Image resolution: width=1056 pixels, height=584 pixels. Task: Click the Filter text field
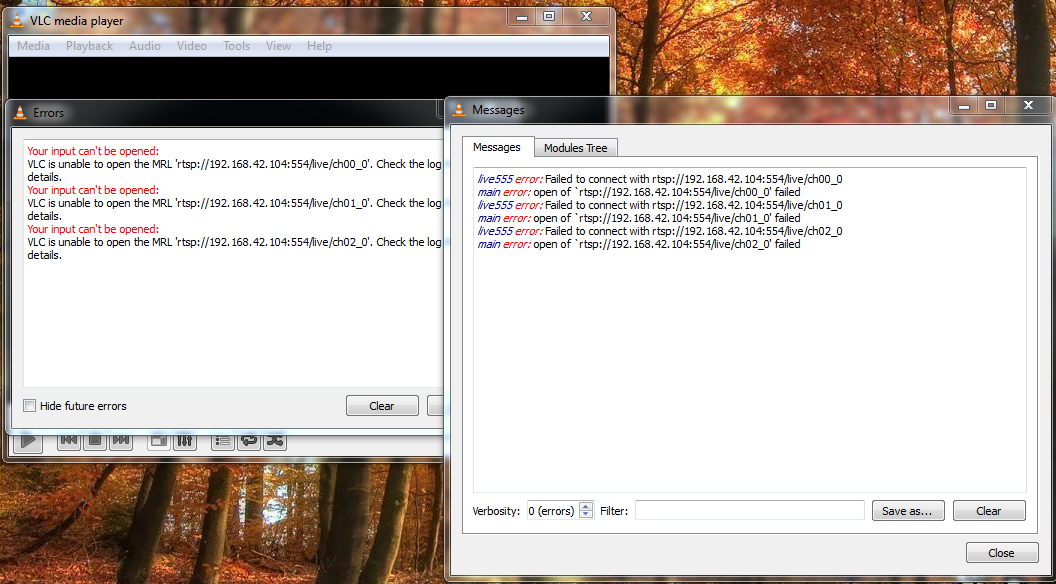(x=749, y=511)
